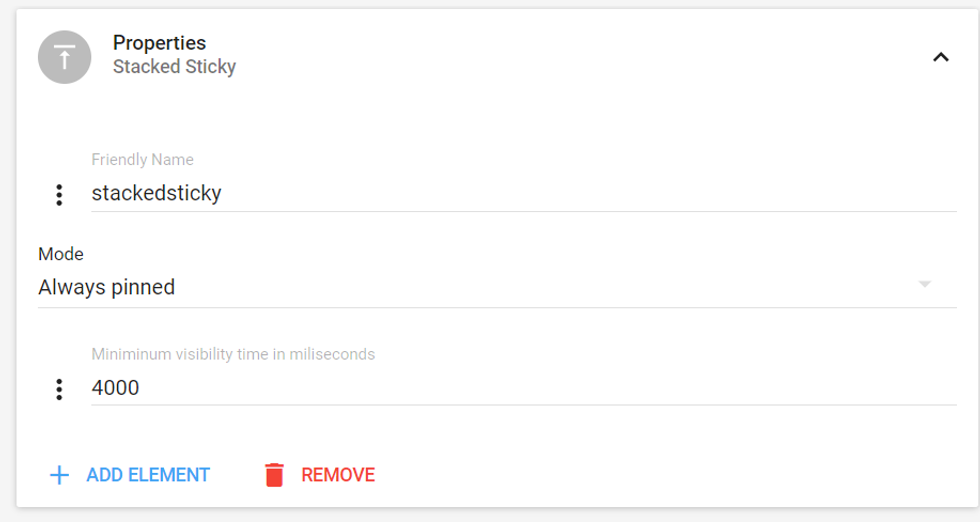The width and height of the screenshot is (980, 522).
Task: Click the Minimum visibility time label
Action: tap(233, 354)
